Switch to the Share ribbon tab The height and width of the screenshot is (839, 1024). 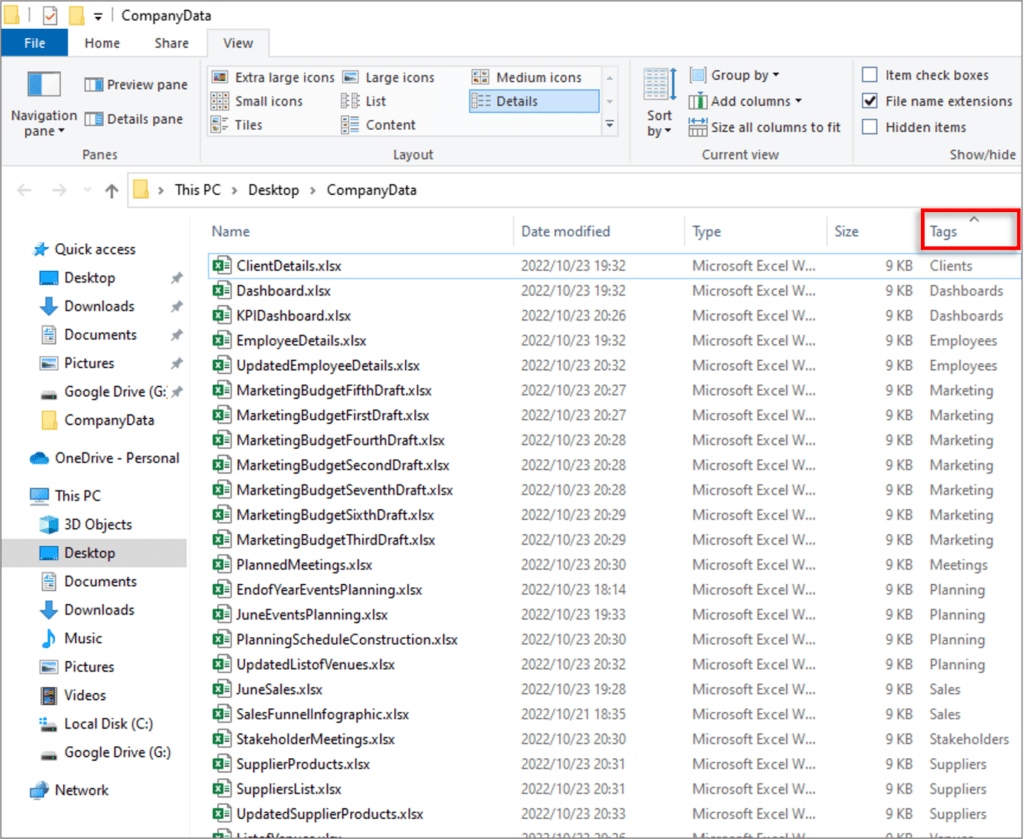[x=171, y=43]
